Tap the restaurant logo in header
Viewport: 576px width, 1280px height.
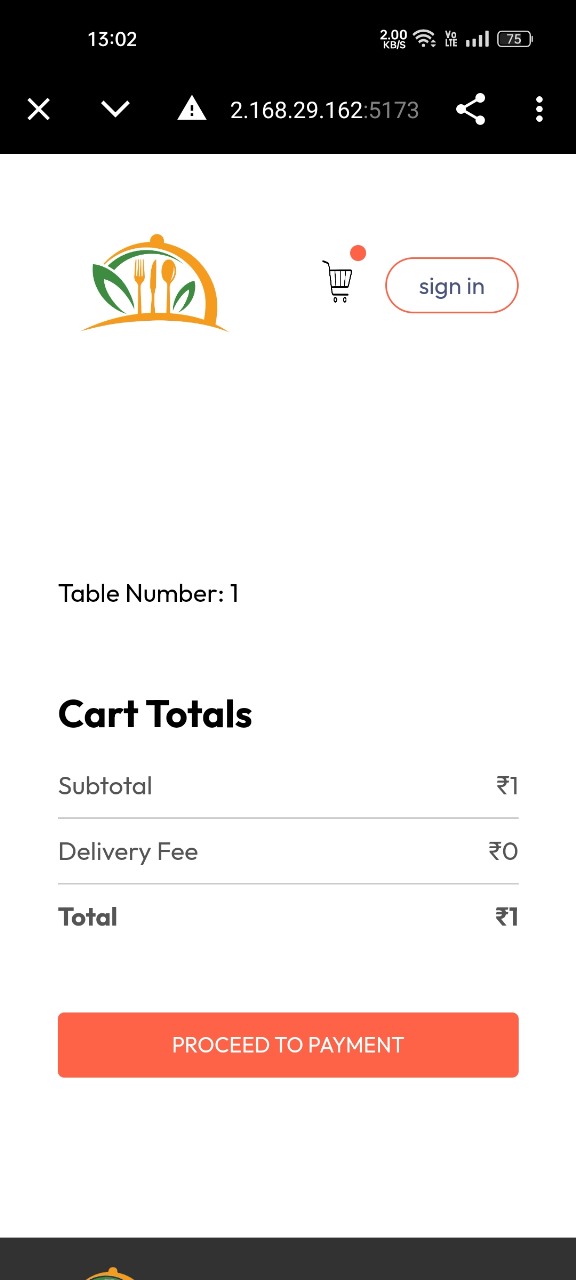pos(154,283)
